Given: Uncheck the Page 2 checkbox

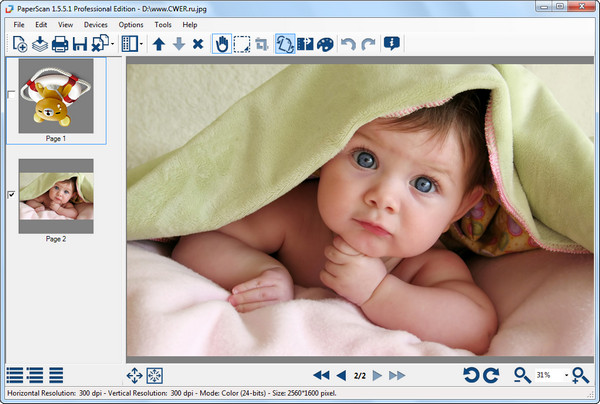Looking at the screenshot, I should point(10,194).
